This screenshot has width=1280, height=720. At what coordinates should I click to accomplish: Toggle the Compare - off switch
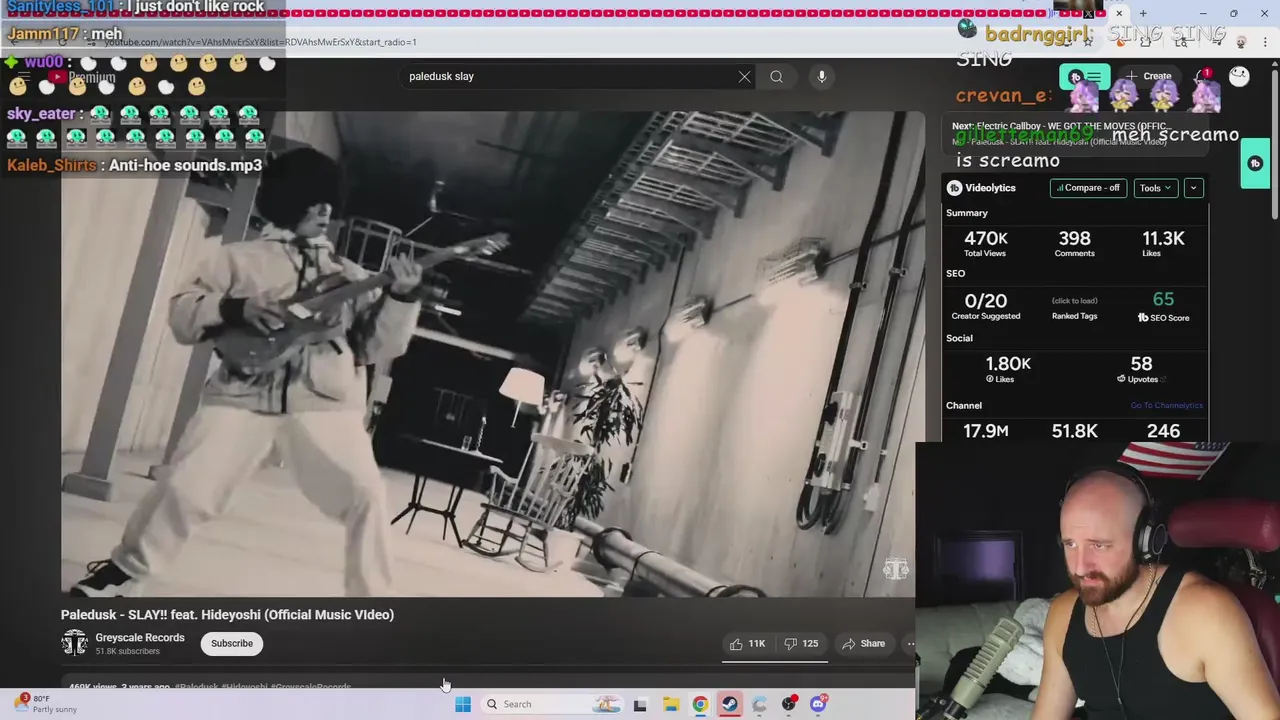coord(1088,188)
